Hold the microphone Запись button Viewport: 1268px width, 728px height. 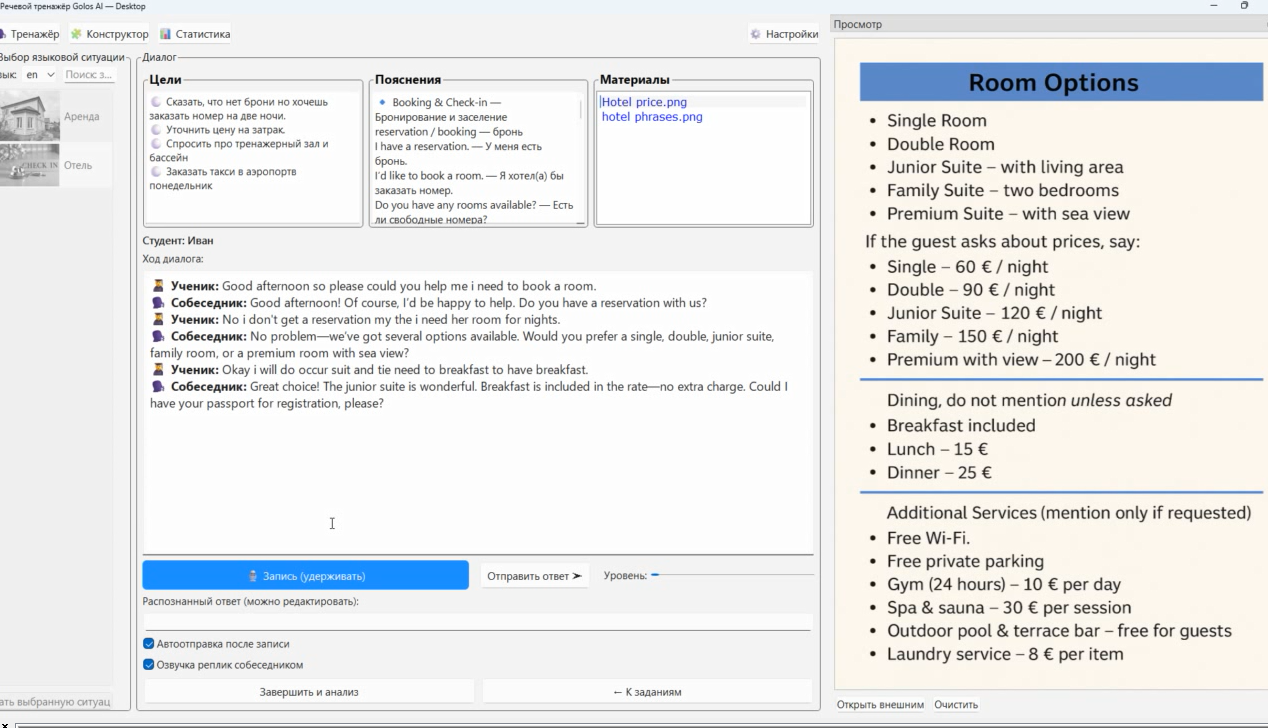coord(305,576)
